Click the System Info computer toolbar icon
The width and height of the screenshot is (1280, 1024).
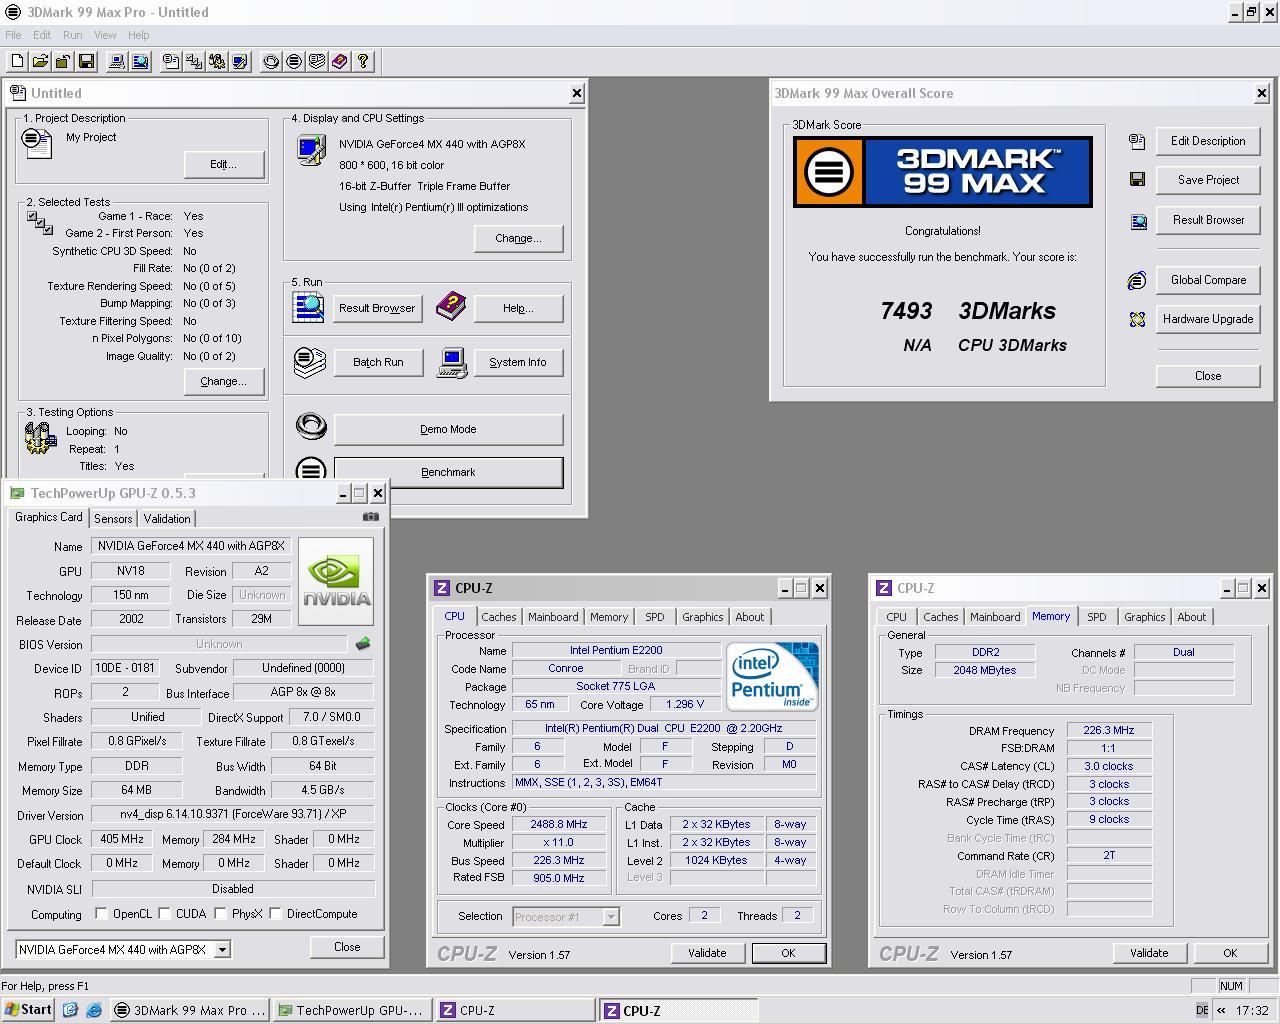117,62
